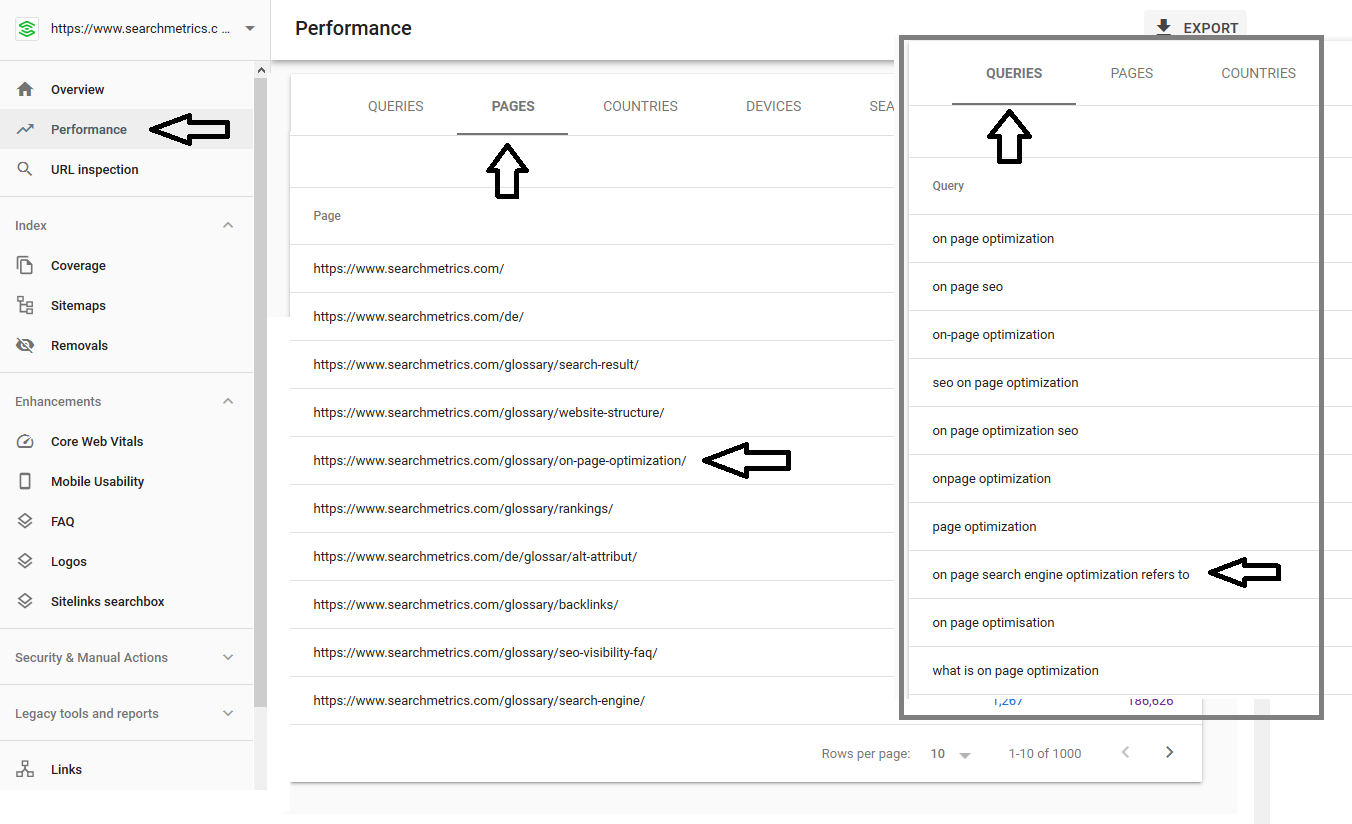Open Coverage via its pages icon
1352x824 pixels.
26,265
